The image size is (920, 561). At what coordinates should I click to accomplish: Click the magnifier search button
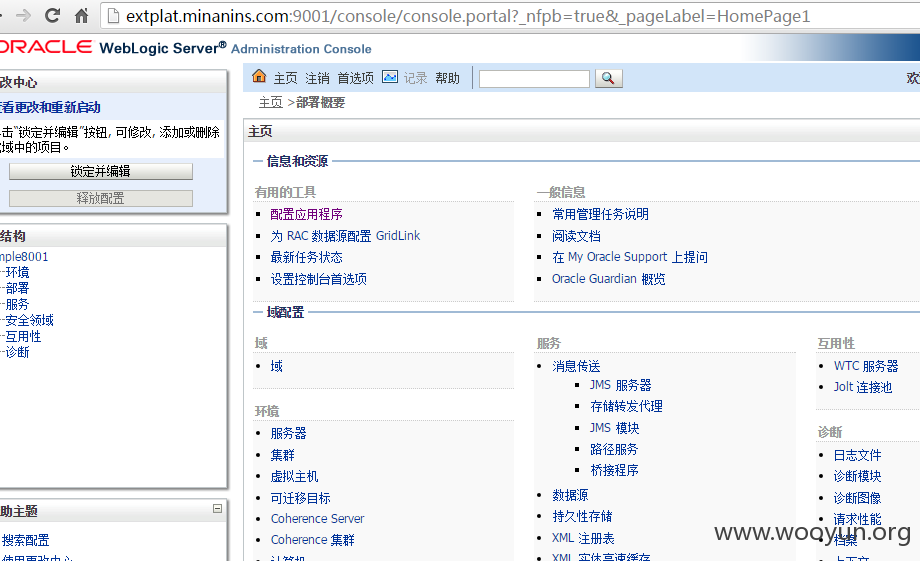(608, 78)
